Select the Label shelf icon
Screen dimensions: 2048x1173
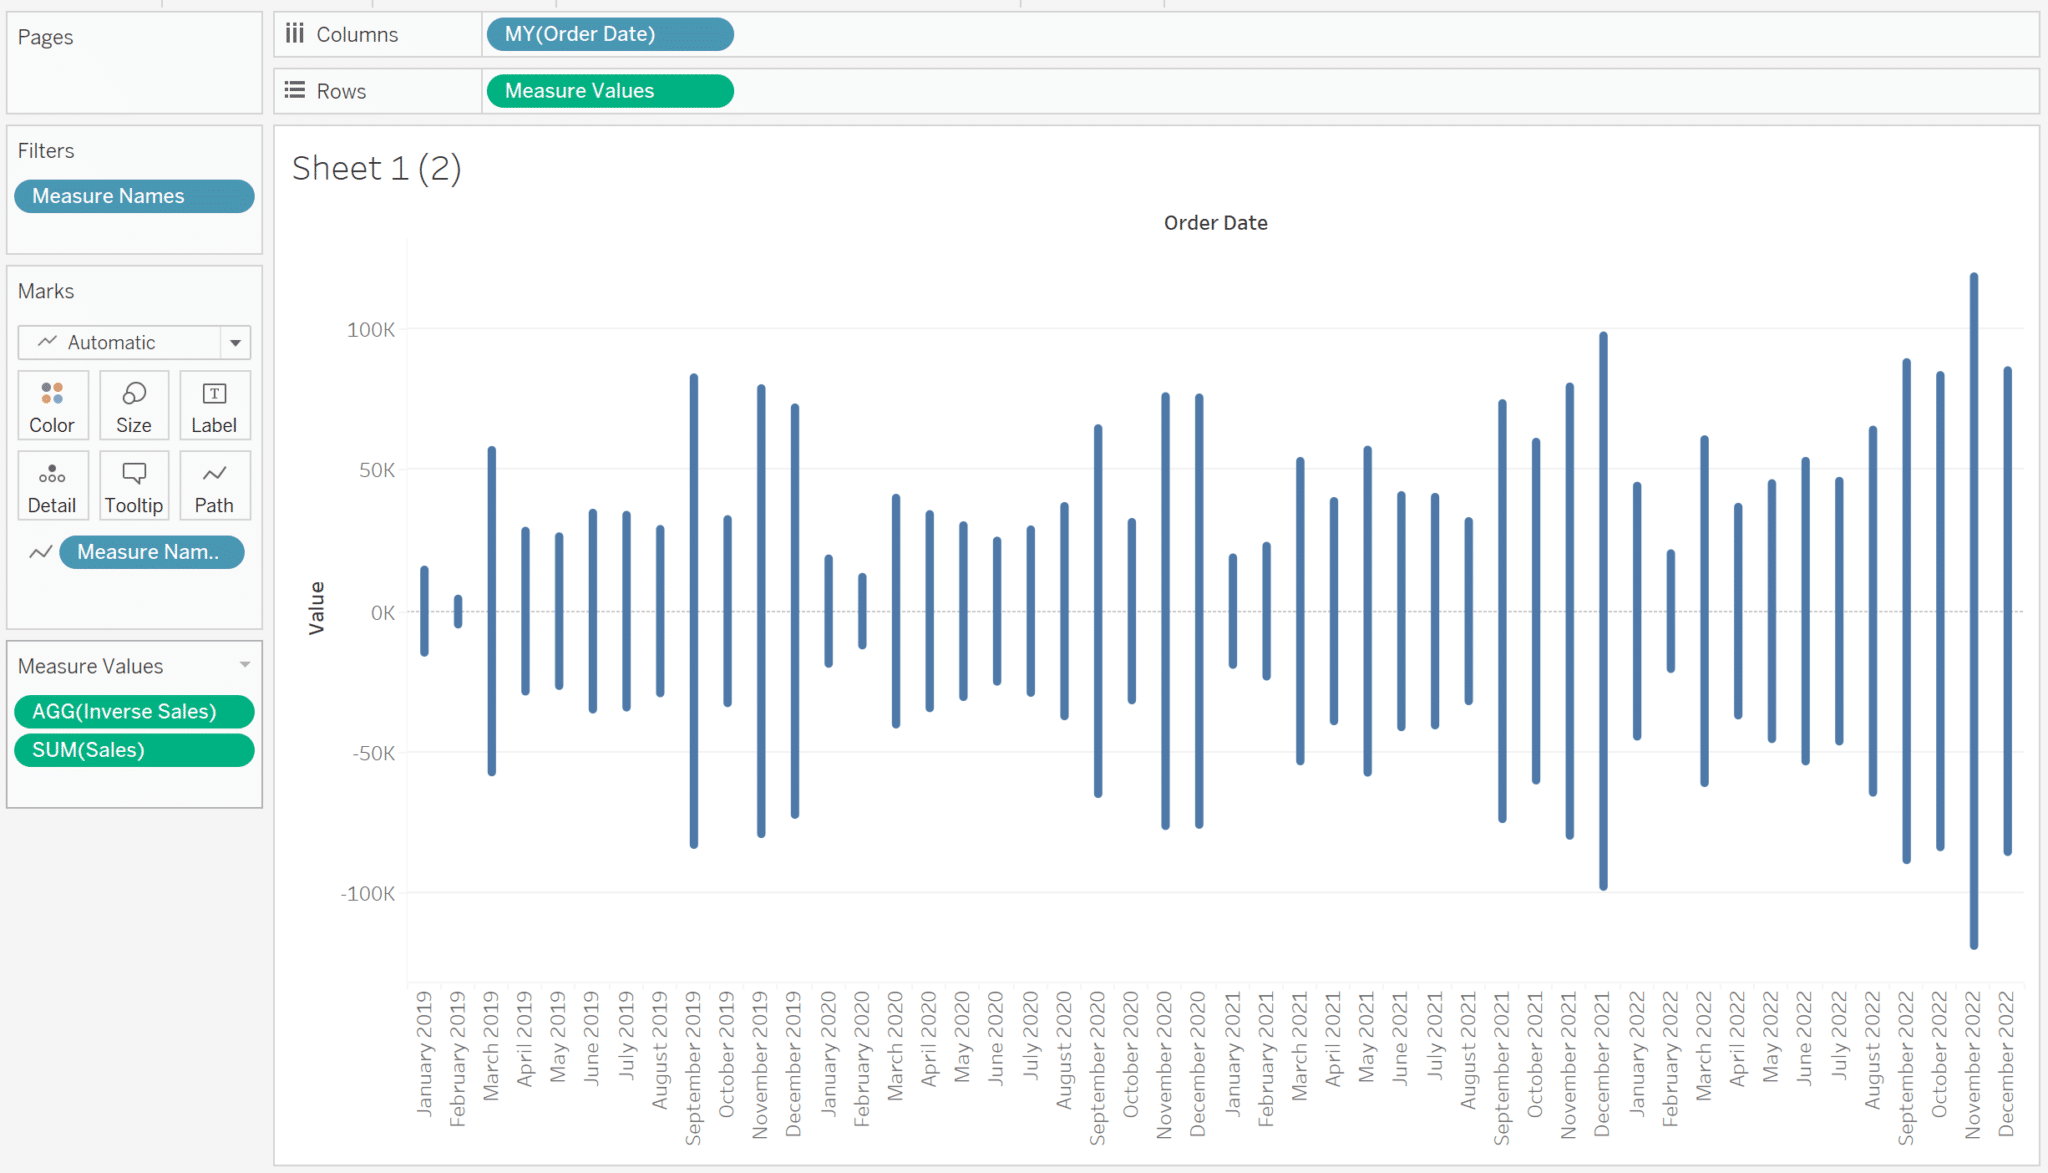(214, 405)
